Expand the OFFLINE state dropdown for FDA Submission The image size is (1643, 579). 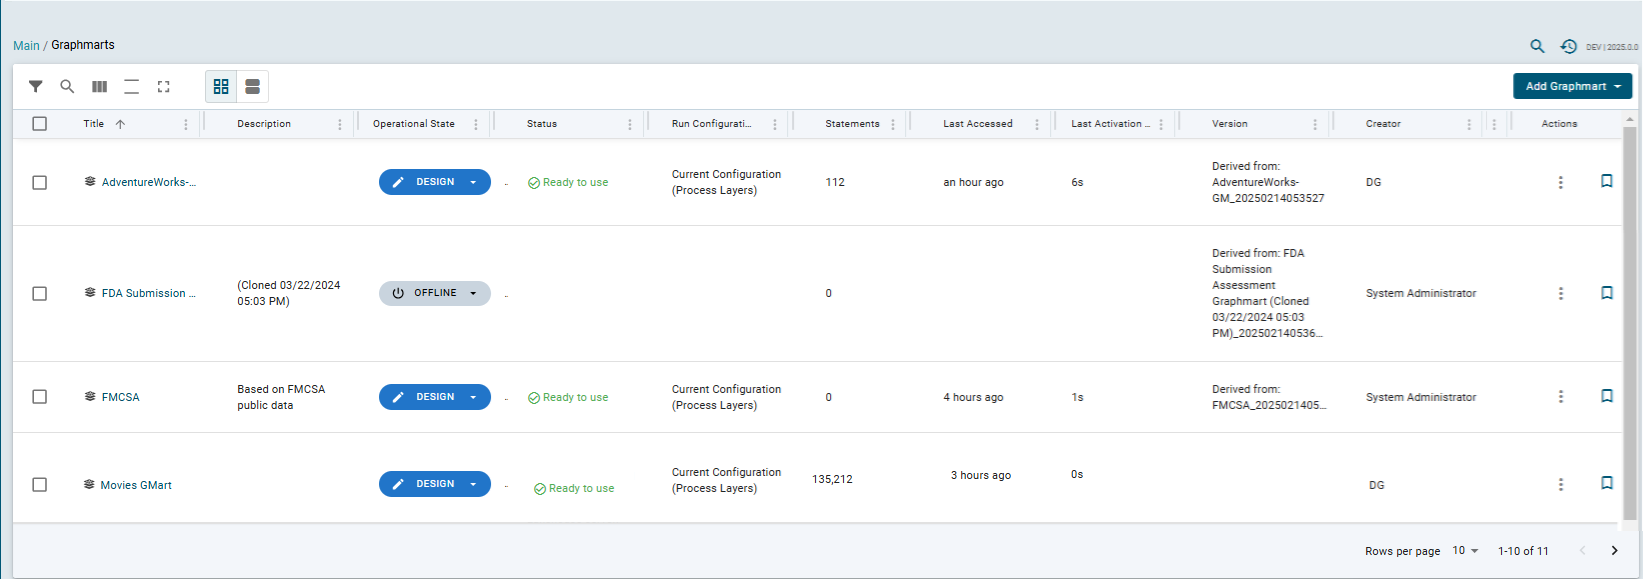click(473, 294)
